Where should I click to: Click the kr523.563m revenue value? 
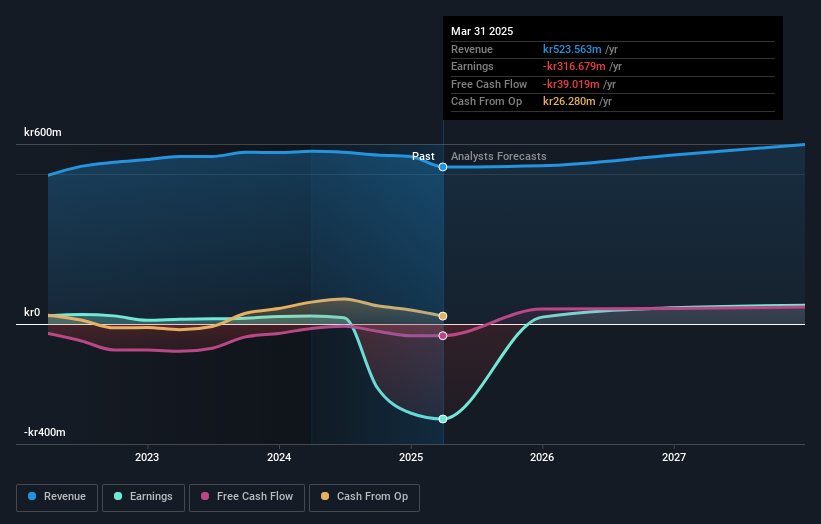572,49
